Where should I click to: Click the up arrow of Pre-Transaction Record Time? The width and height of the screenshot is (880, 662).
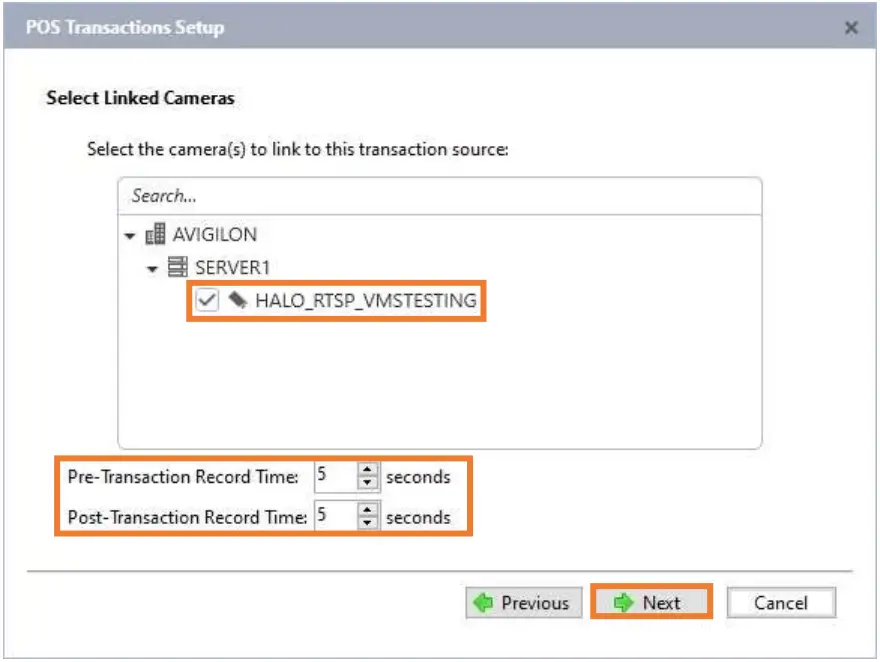[x=368, y=470]
